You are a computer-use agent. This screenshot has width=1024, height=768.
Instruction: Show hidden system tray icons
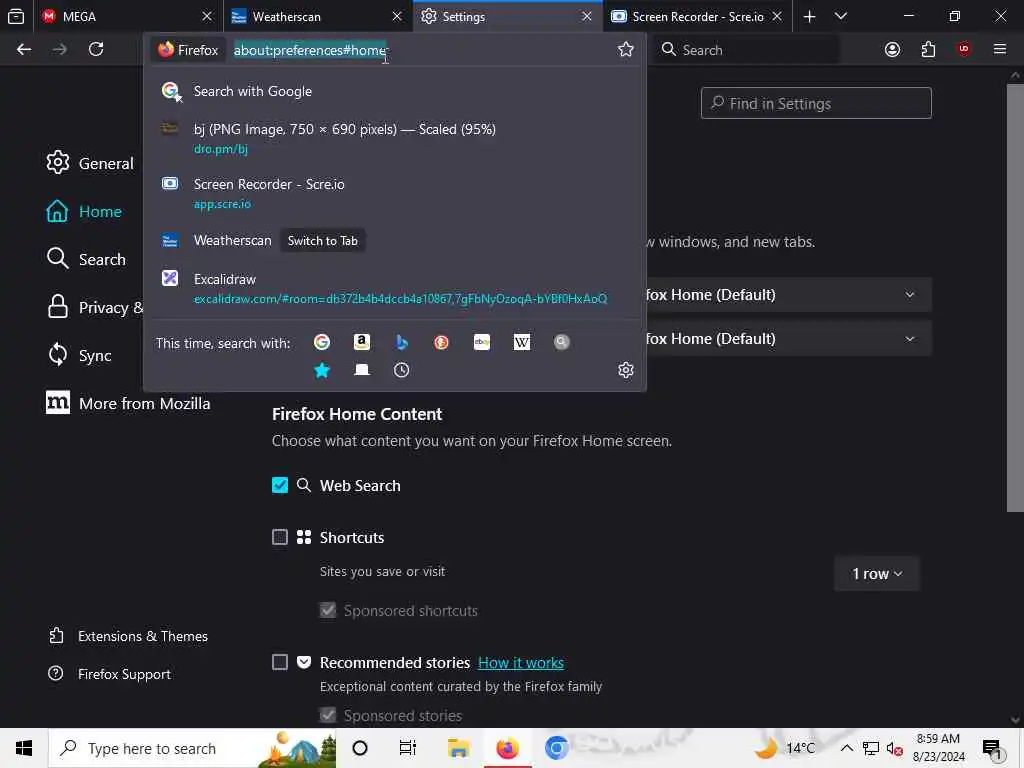pos(846,748)
